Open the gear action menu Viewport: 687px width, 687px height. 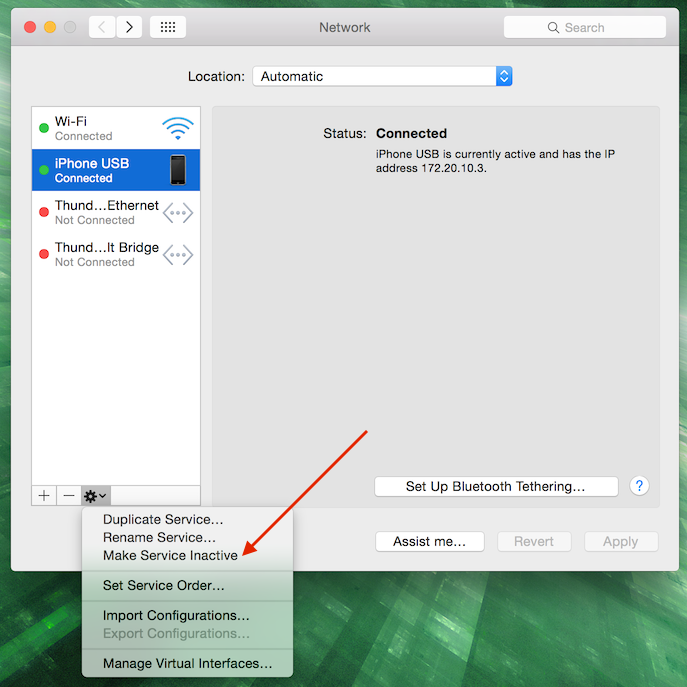pos(96,496)
